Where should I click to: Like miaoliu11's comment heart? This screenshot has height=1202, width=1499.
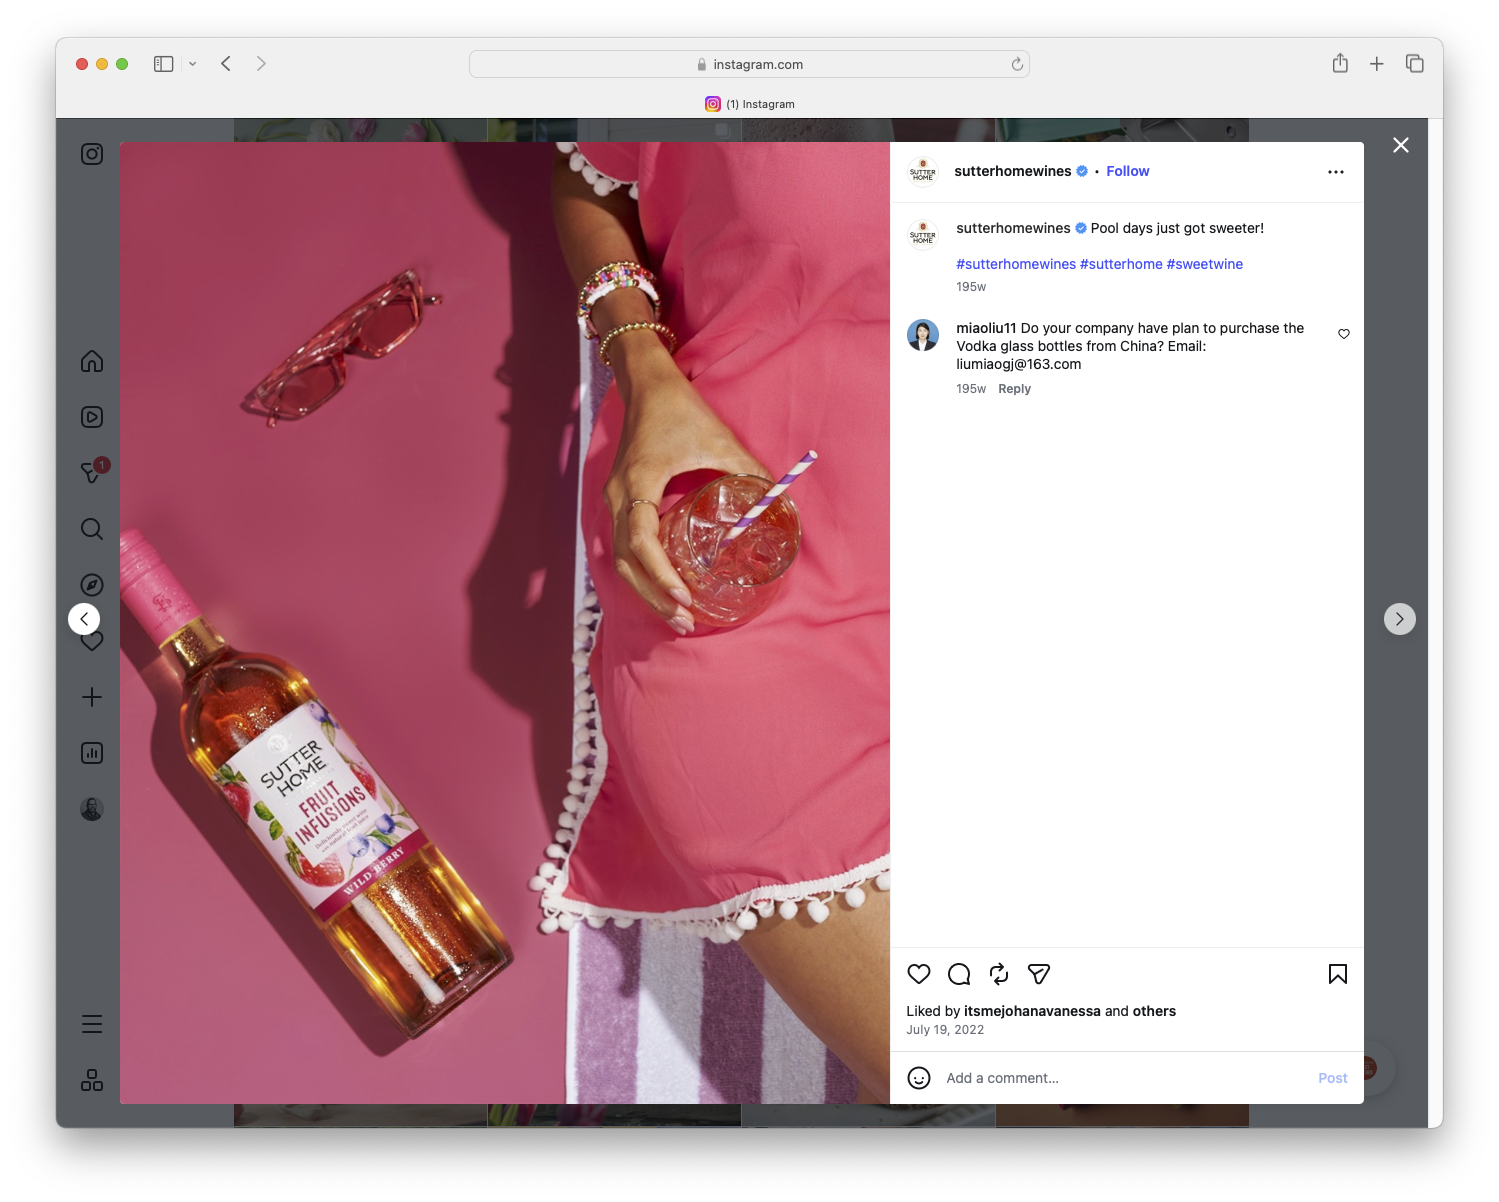pos(1344,334)
